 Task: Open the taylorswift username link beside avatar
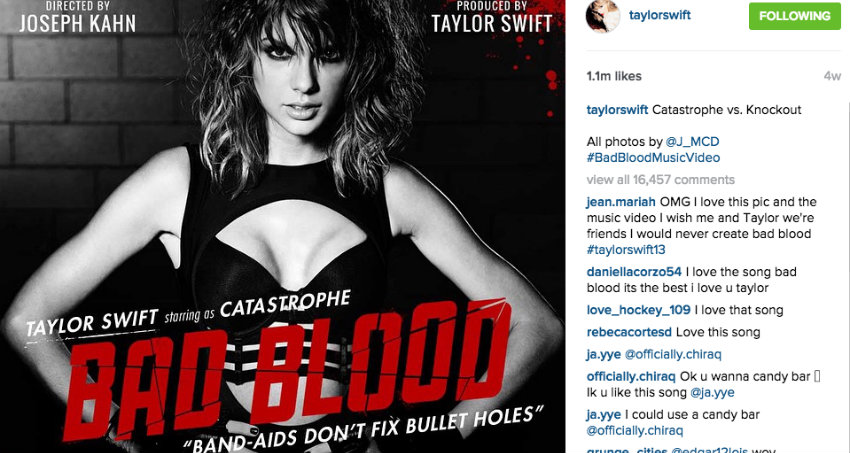point(660,15)
